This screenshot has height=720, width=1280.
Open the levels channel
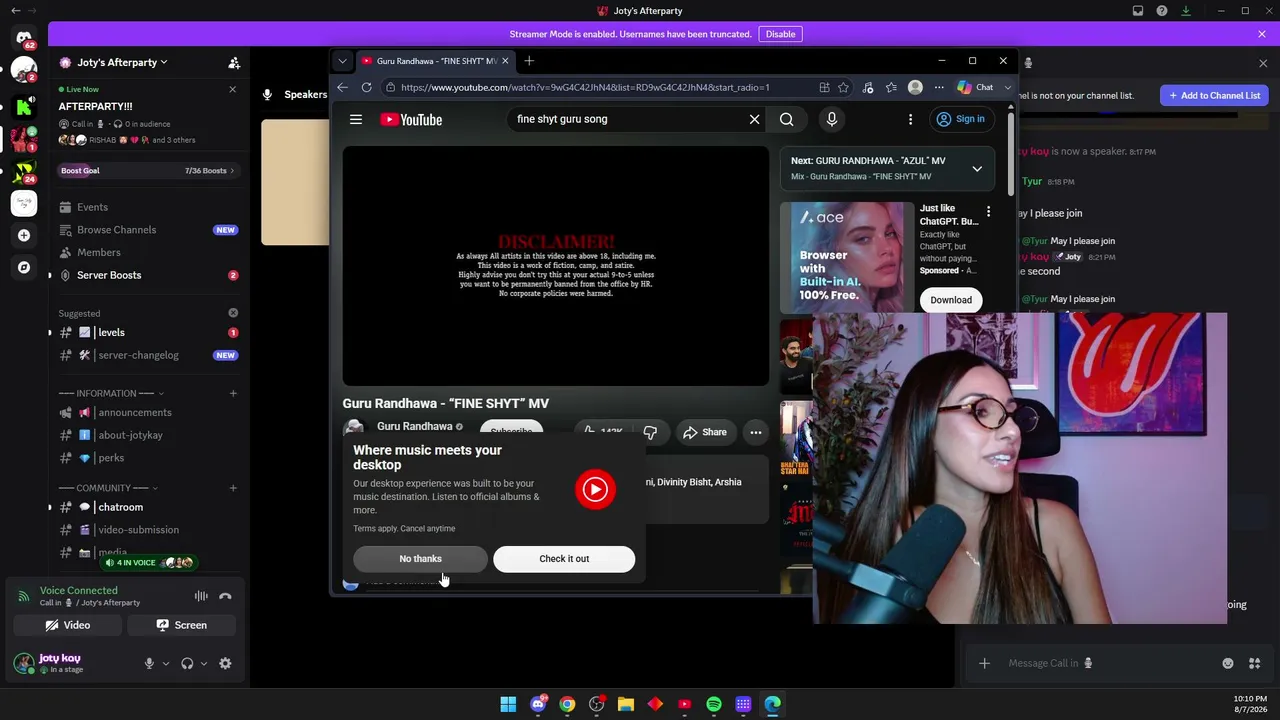click(x=148, y=332)
